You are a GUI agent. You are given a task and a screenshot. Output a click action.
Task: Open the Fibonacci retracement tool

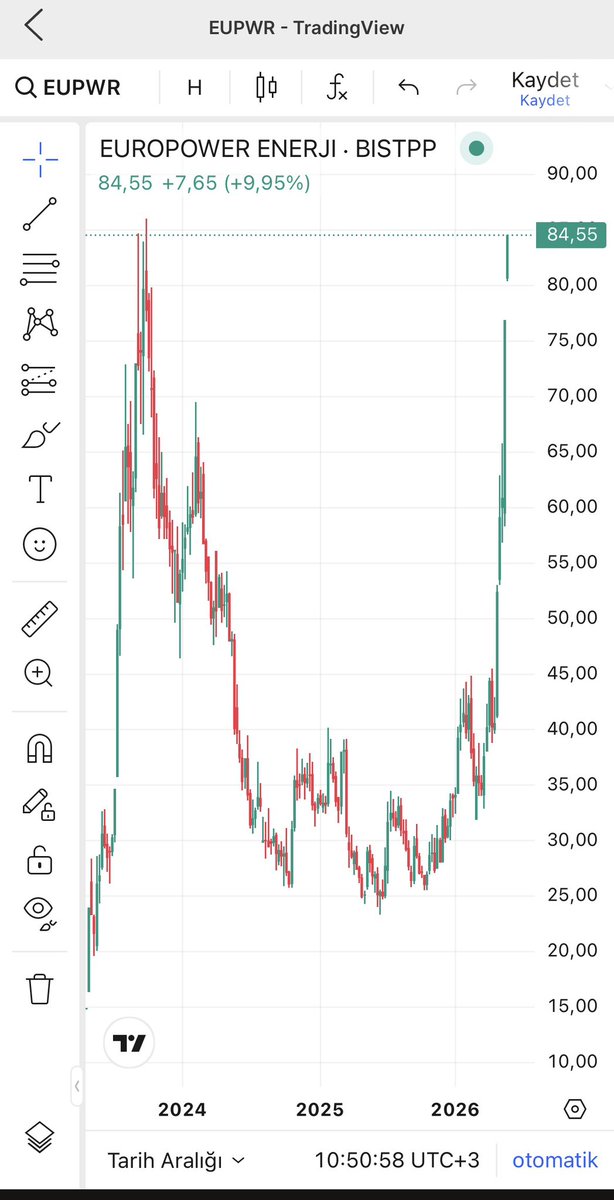[x=40, y=268]
